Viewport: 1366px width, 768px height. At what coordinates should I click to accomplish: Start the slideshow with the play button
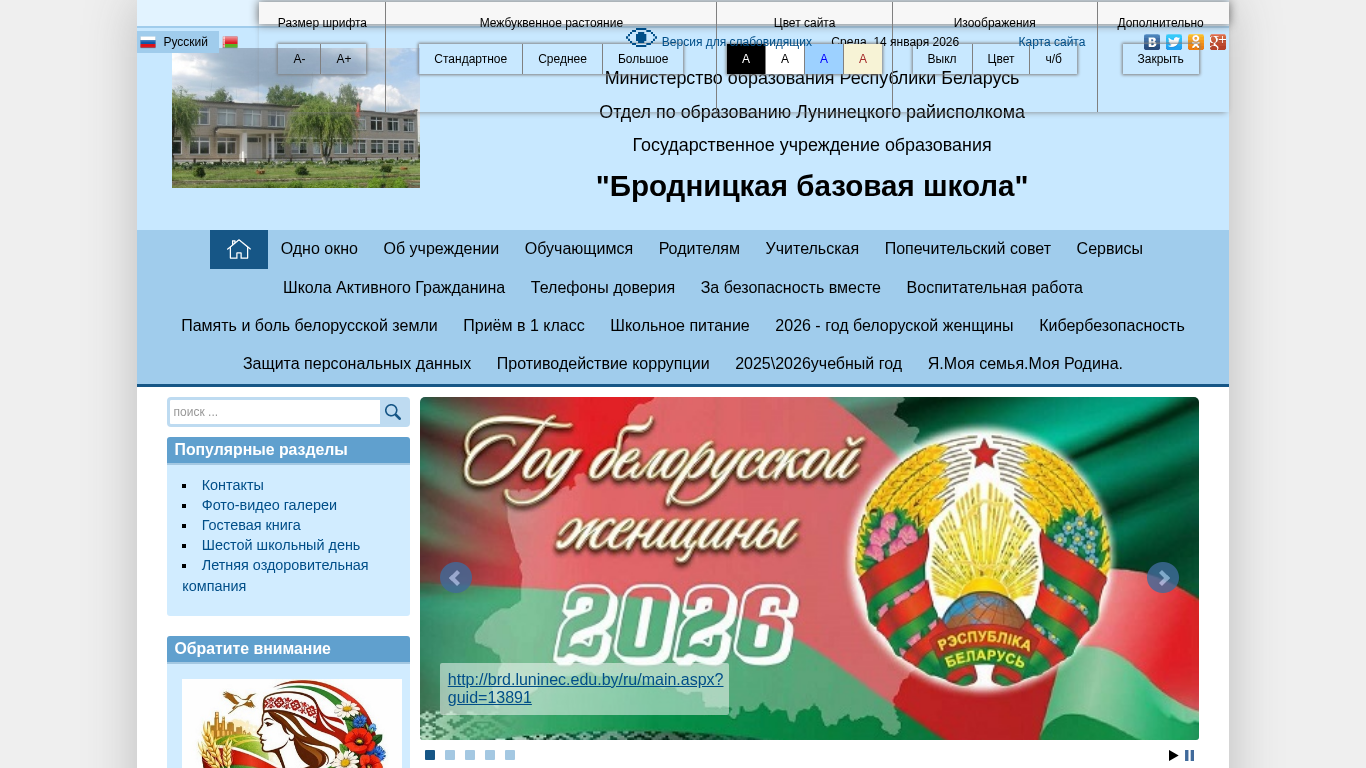[1174, 755]
